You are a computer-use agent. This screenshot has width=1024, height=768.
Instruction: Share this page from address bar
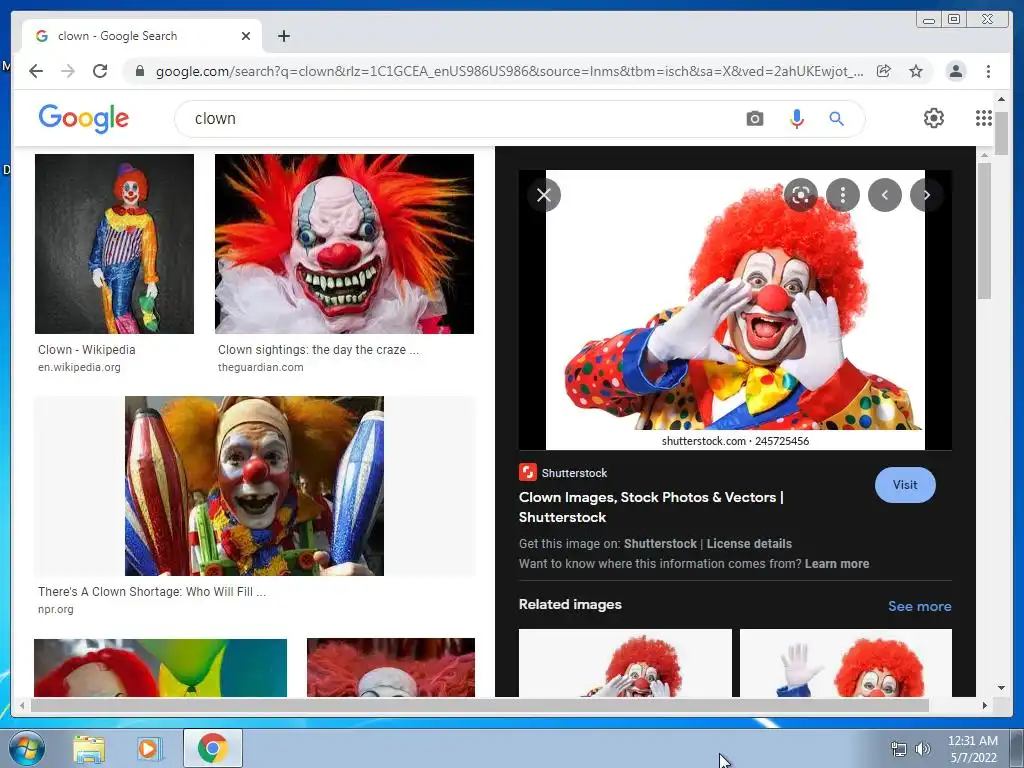[884, 71]
